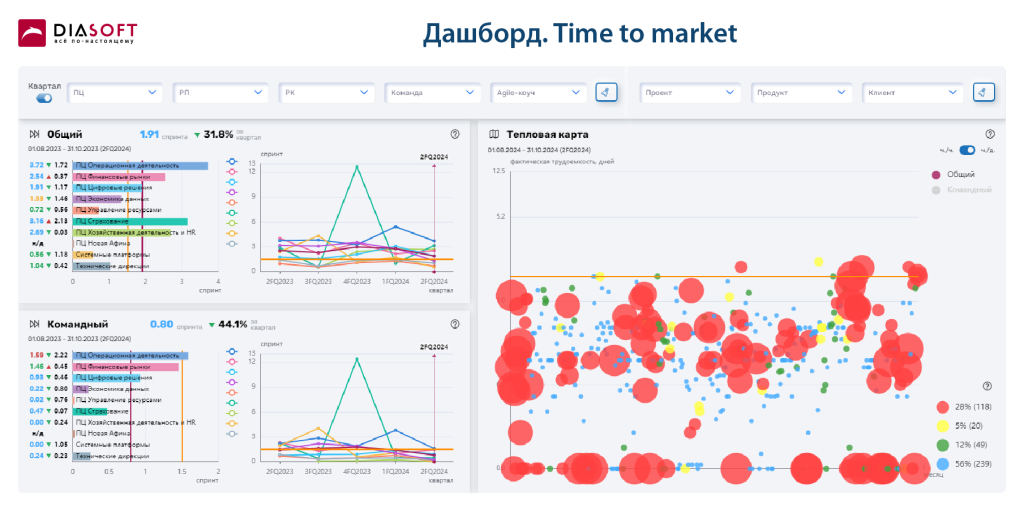Click the fast-forward icon beside Командный title
1024x513 pixels.
point(35,324)
